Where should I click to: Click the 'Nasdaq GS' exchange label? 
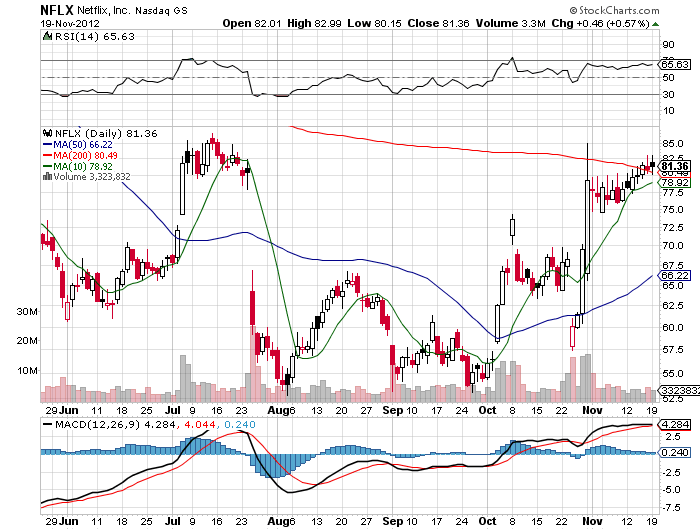[x=161, y=10]
